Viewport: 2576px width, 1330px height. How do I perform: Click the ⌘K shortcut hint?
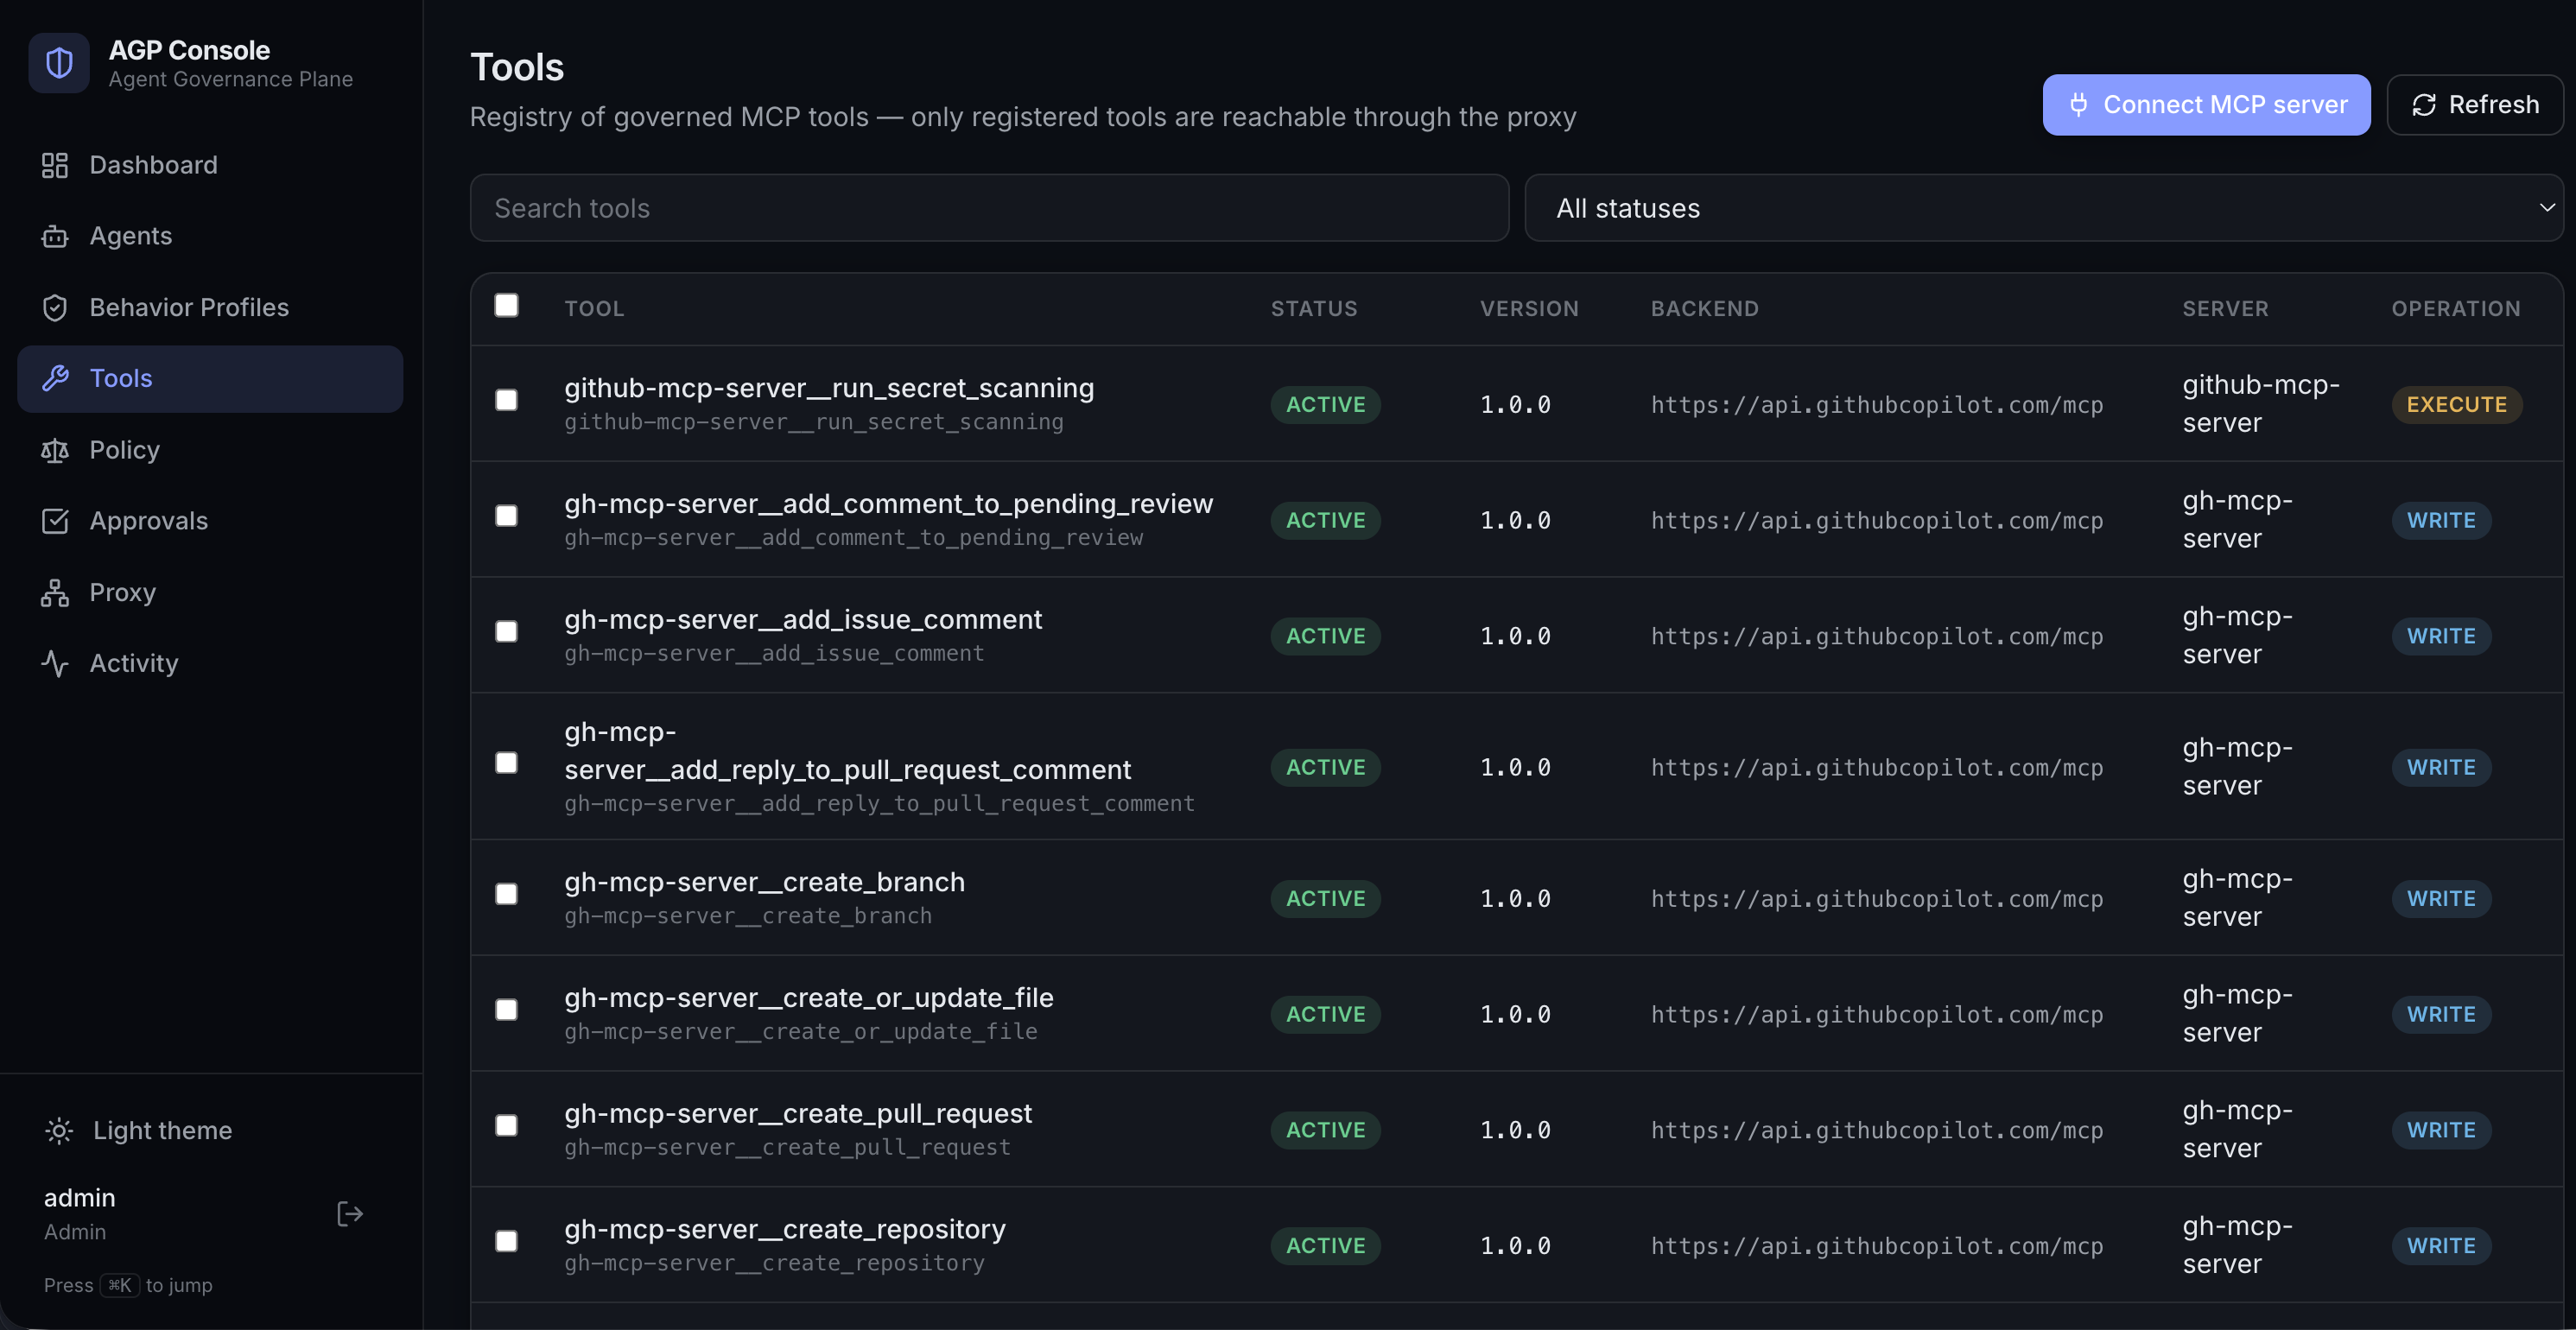120,1286
